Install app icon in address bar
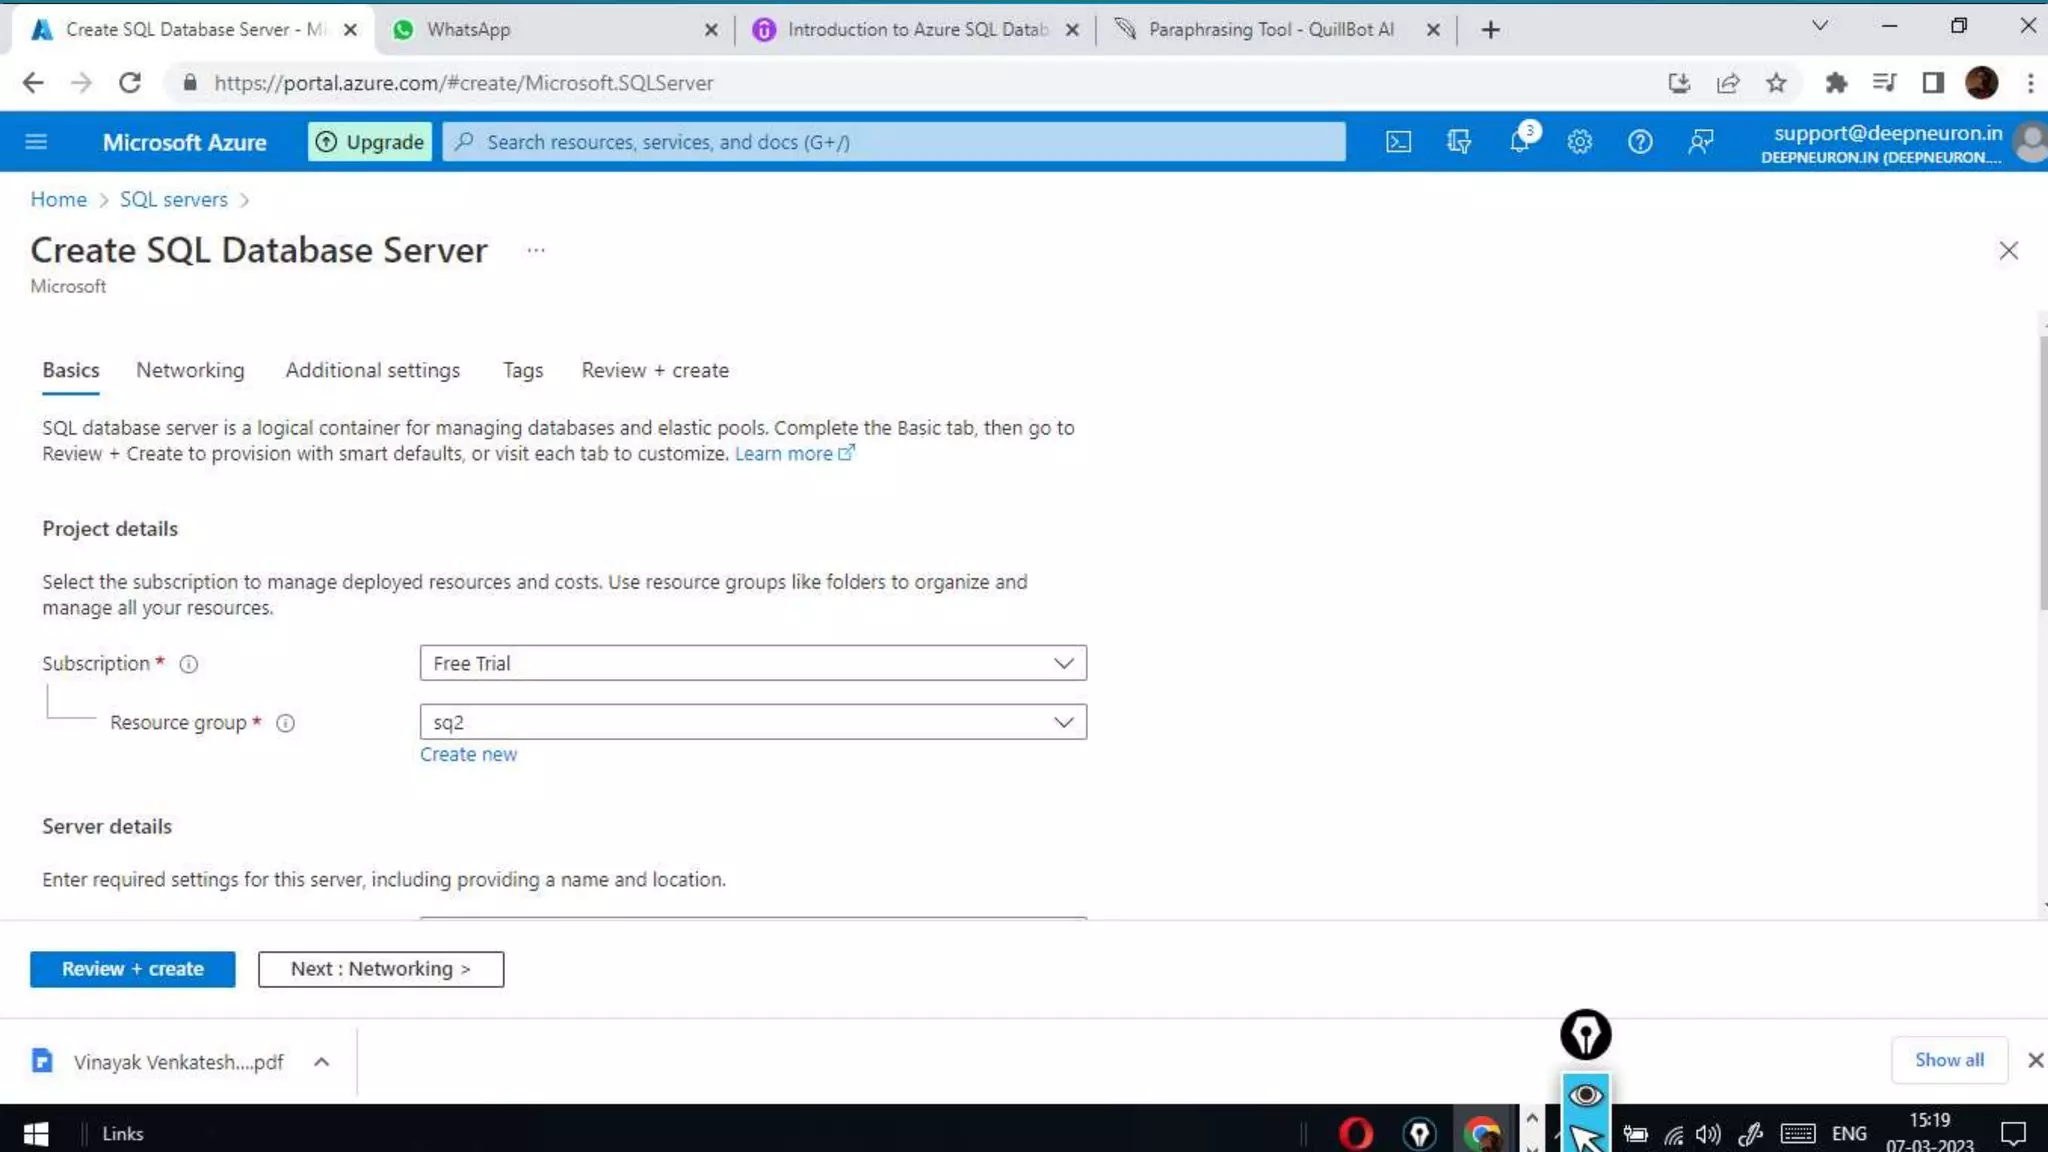Screen dimensions: 2048x1152 pyautogui.click(x=1679, y=83)
